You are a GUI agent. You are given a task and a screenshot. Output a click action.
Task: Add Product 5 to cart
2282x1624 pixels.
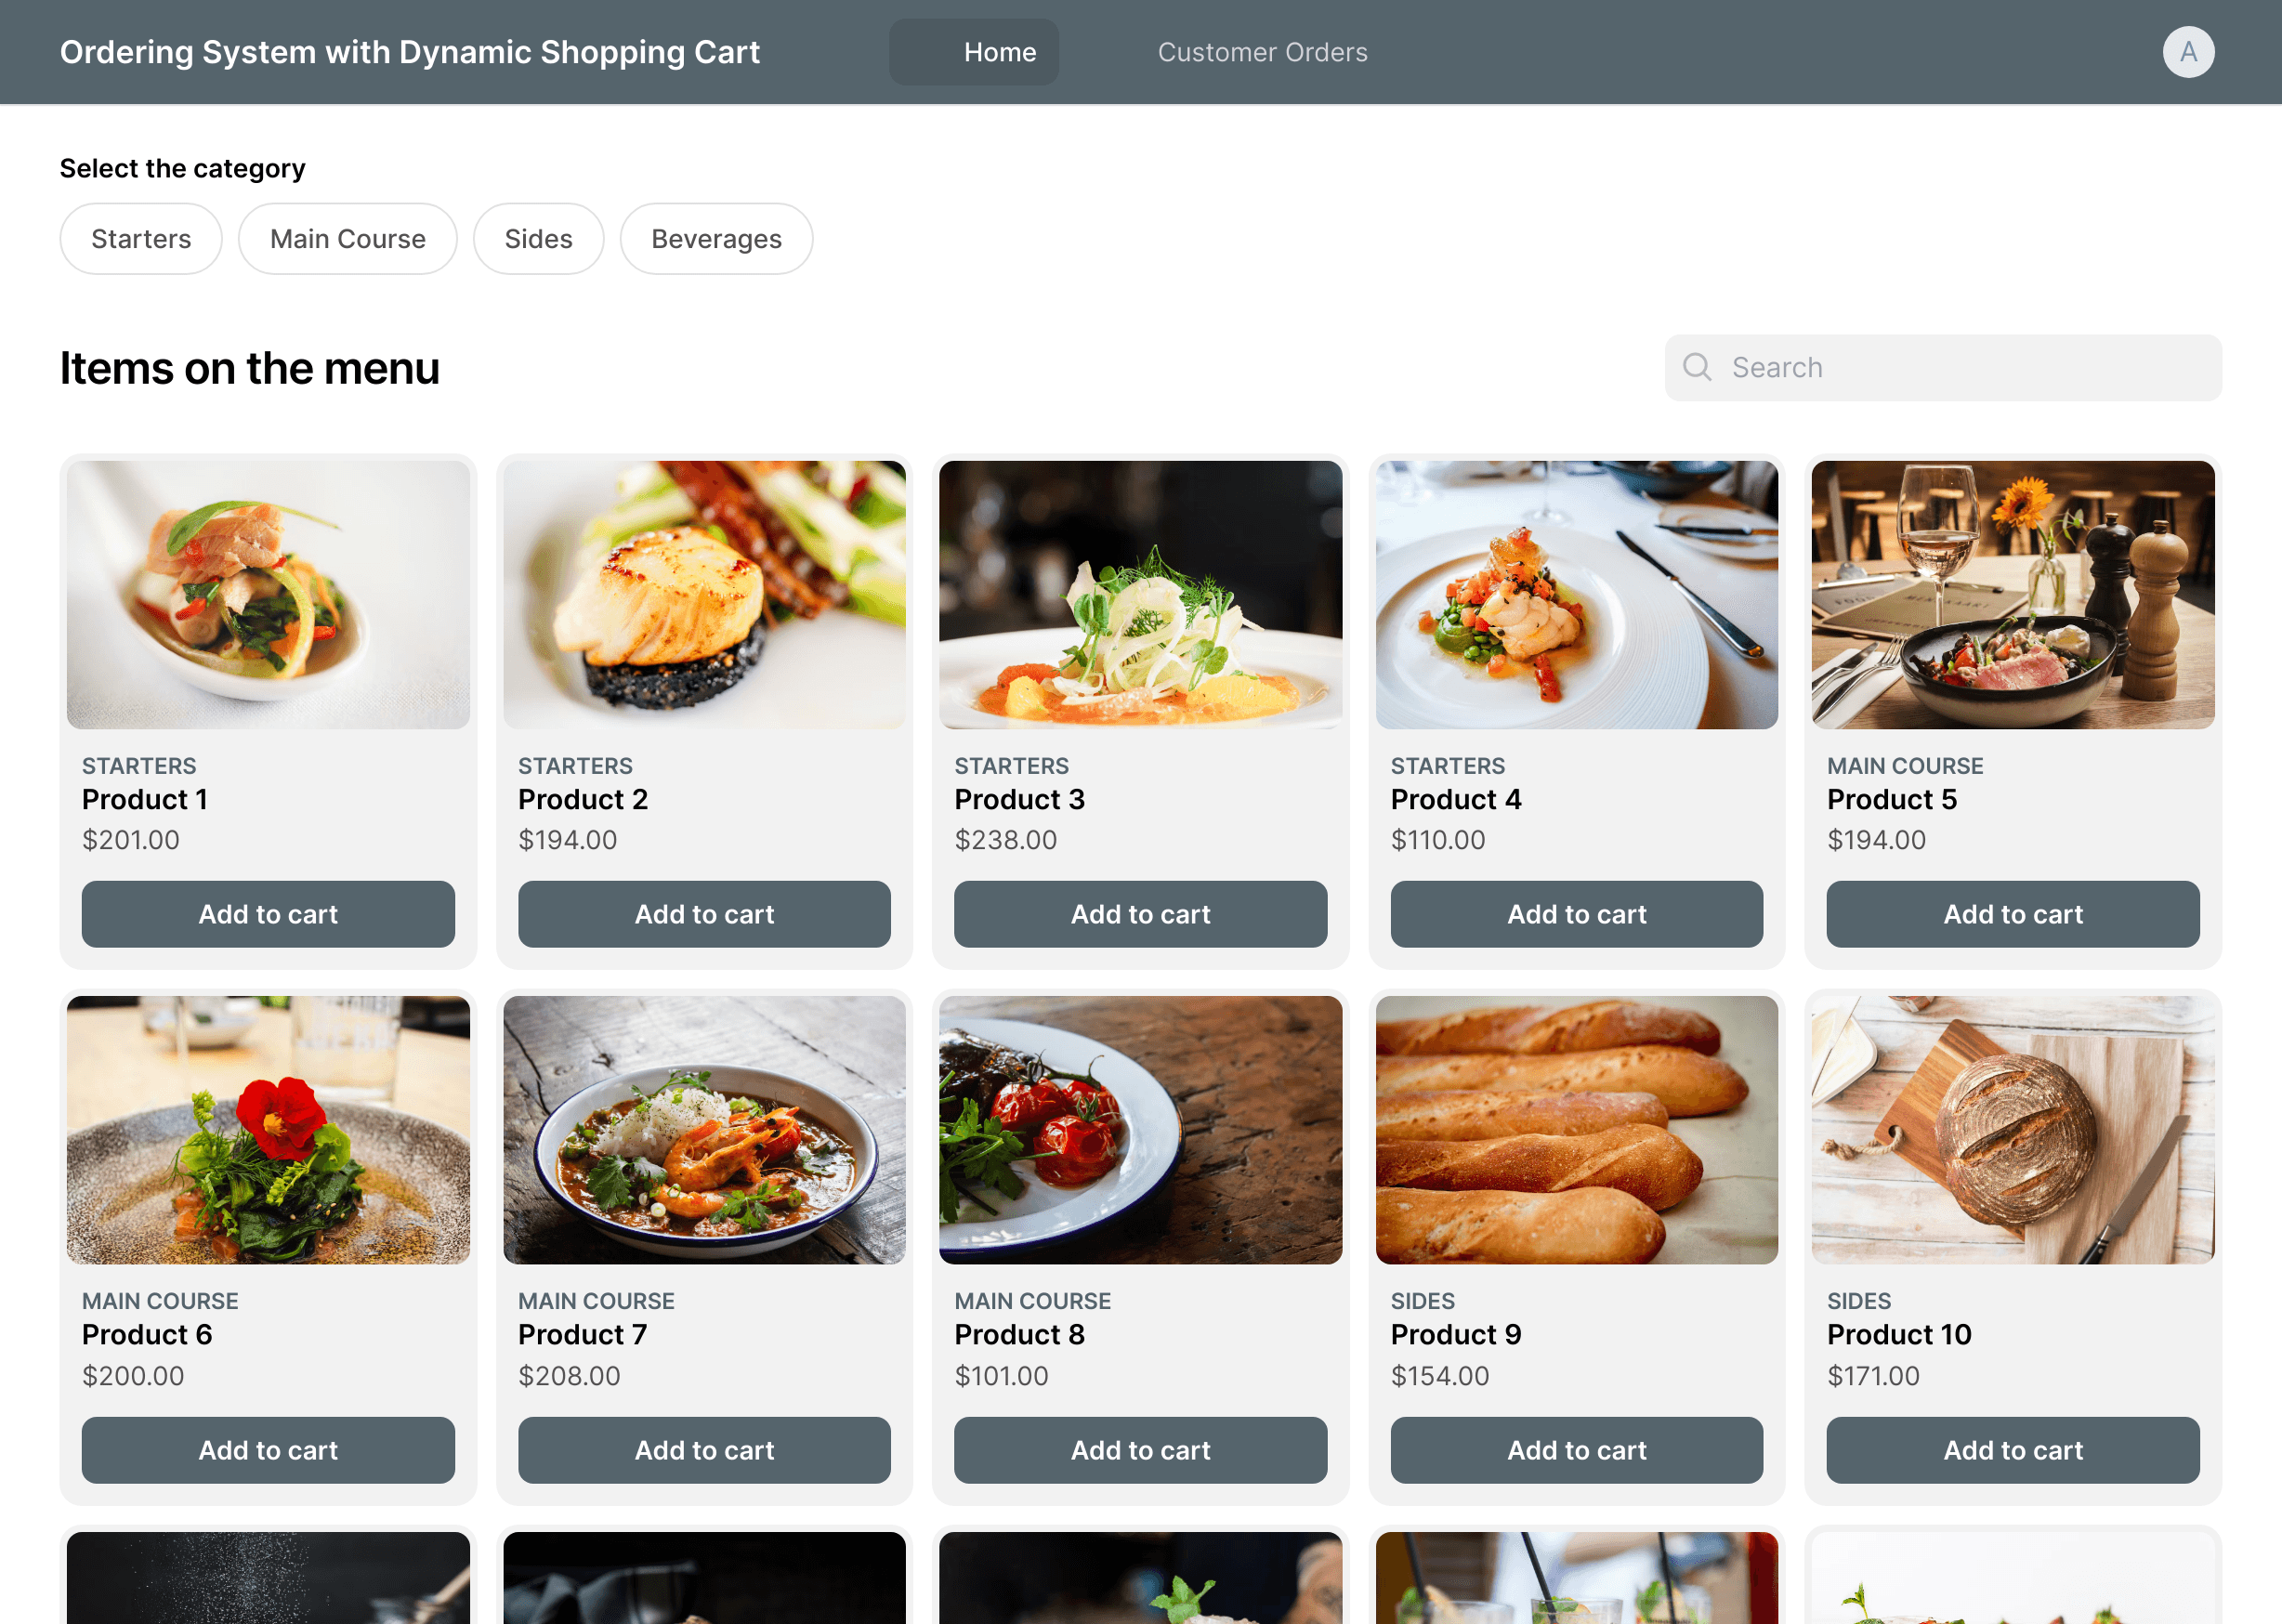click(x=2013, y=914)
